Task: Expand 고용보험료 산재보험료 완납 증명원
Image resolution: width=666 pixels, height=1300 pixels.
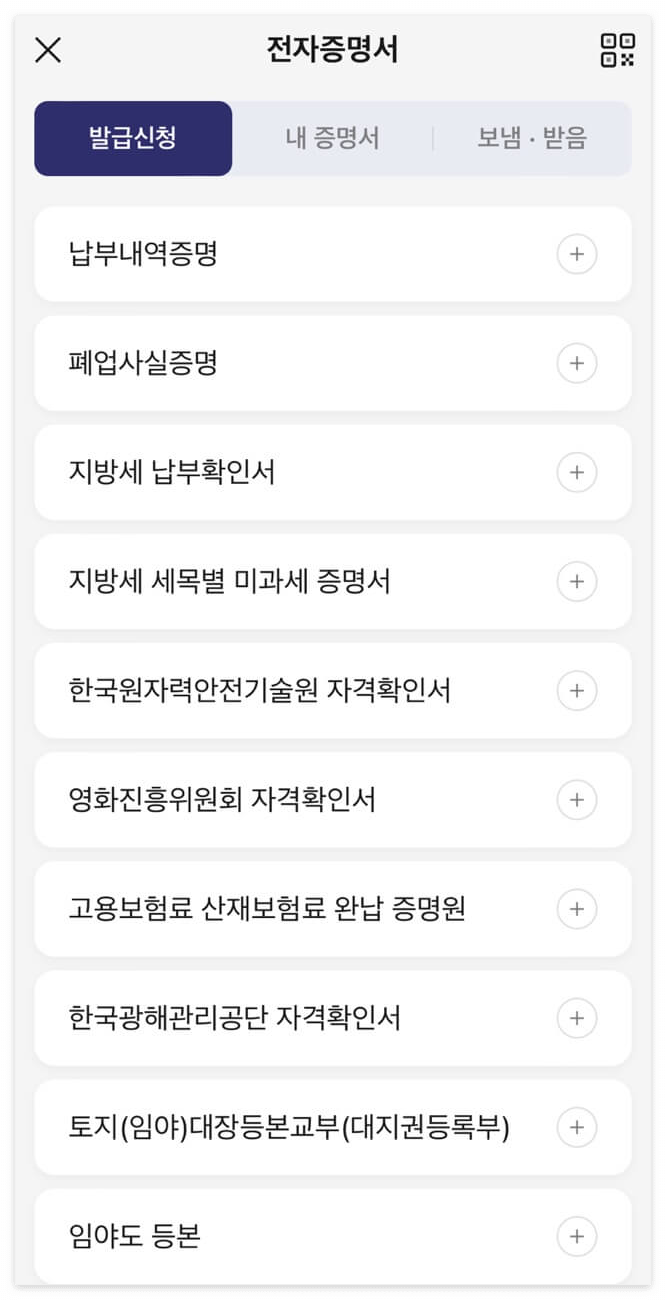Action: pos(577,909)
